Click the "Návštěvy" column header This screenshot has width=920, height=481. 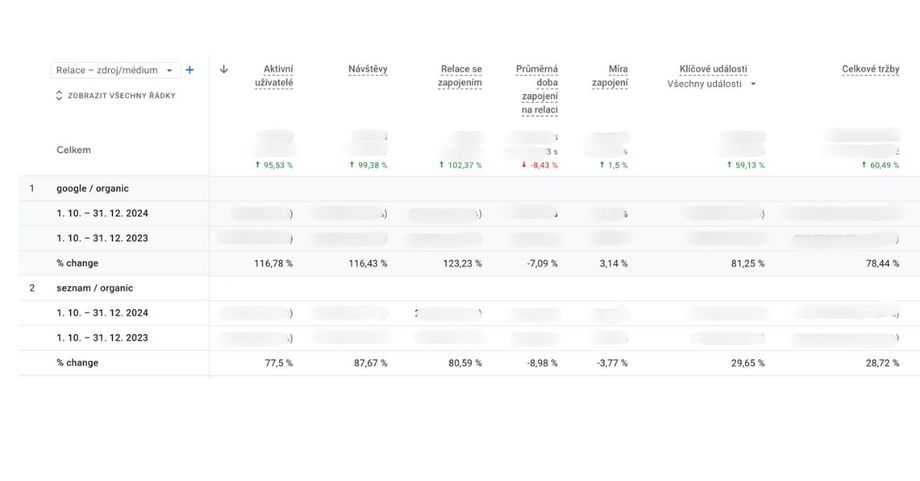(367, 69)
